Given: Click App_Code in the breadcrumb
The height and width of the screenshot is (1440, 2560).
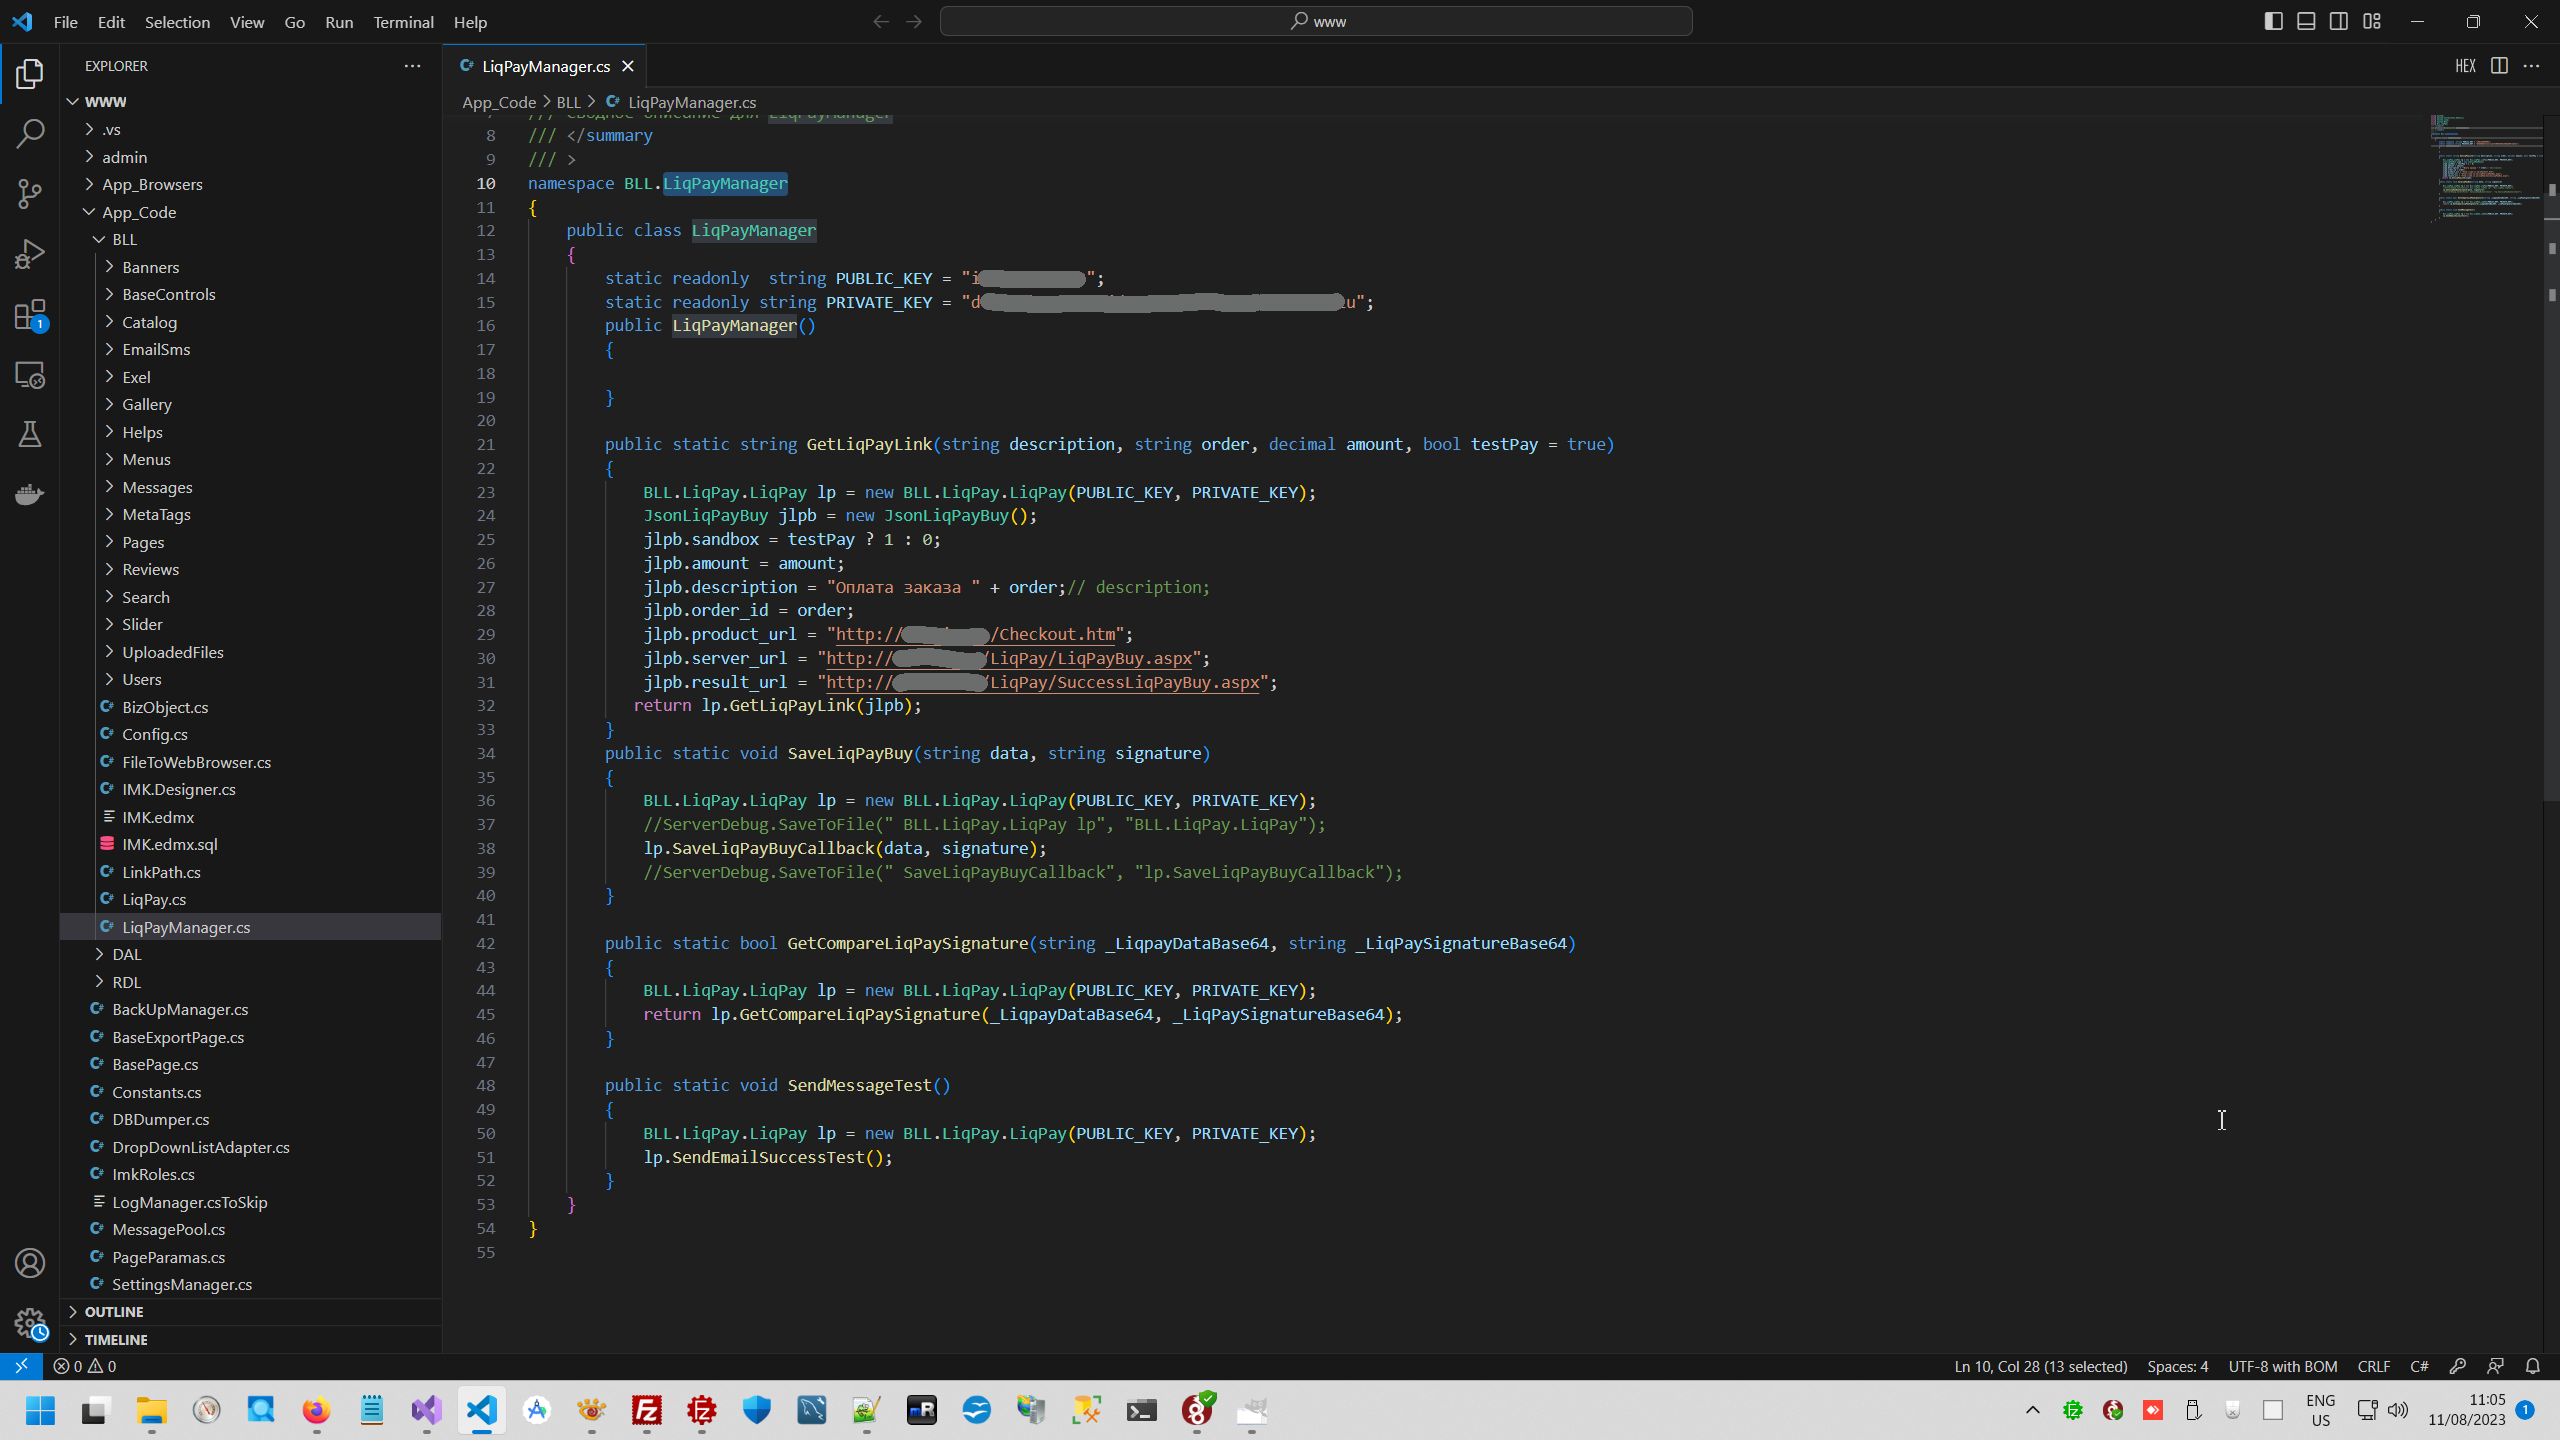Looking at the screenshot, I should 499,102.
